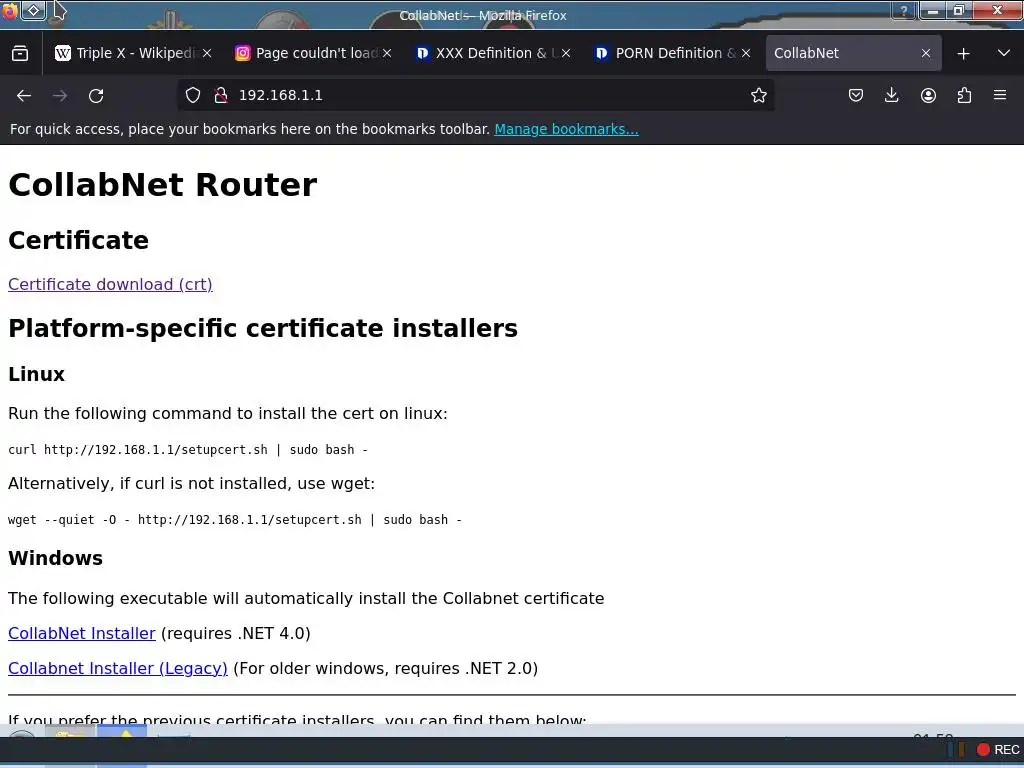Click the Windows section heading
This screenshot has height=768, width=1024.
pos(56,558)
